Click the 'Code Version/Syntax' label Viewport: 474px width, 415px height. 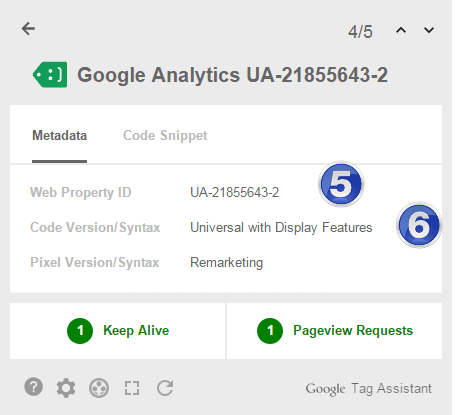(95, 228)
